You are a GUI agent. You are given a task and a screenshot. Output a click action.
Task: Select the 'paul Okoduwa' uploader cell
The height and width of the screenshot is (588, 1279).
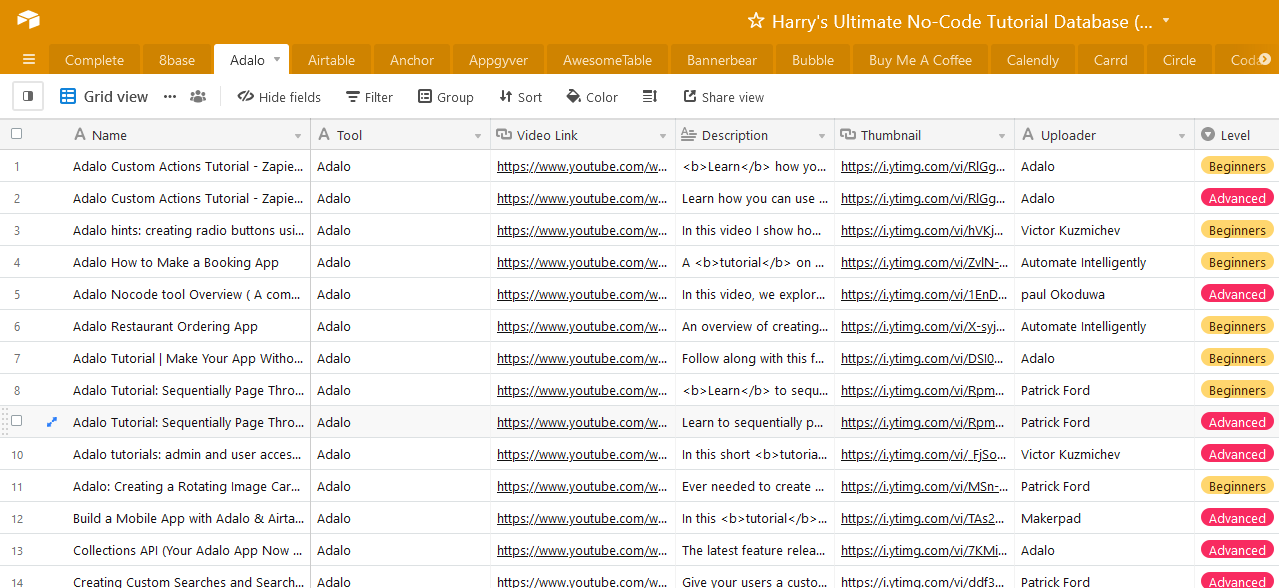tap(1104, 294)
